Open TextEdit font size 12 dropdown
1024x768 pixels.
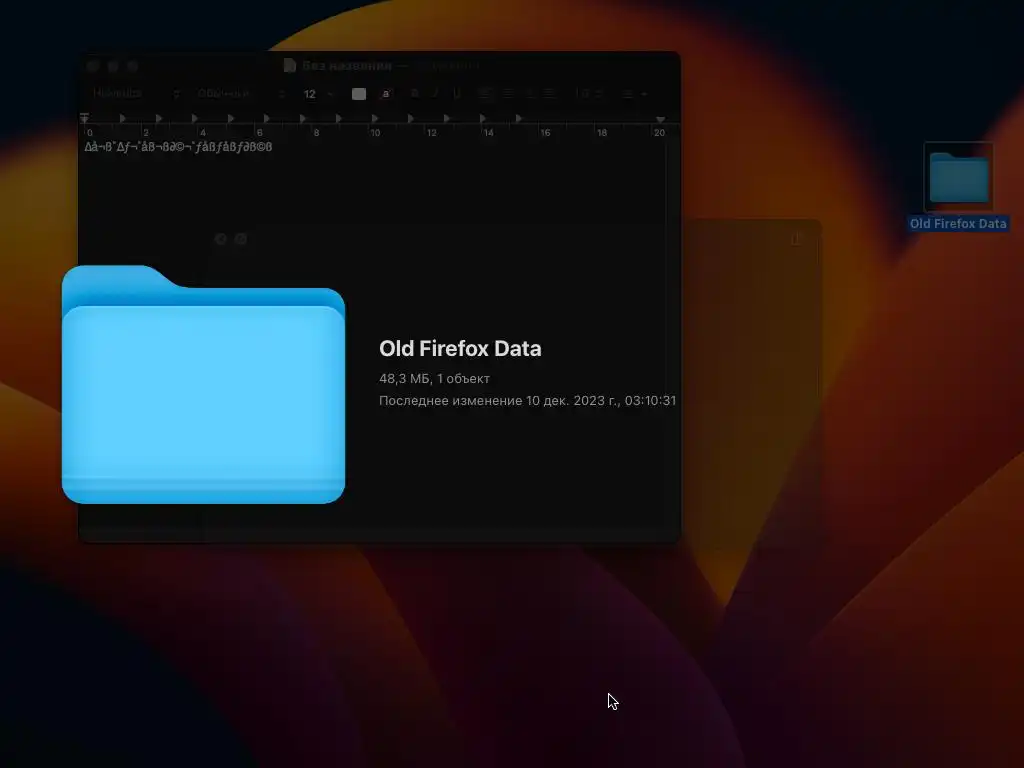[318, 94]
